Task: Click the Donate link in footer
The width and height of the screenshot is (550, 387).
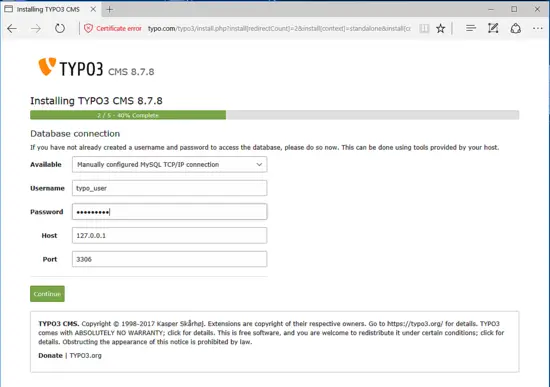Action: pyautogui.click(x=50, y=355)
